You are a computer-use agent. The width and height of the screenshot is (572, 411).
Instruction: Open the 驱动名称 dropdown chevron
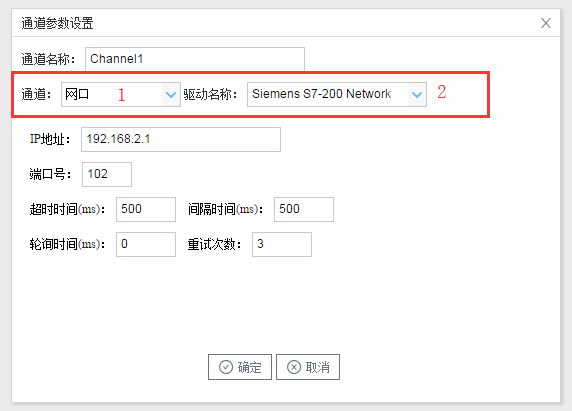[417, 95]
